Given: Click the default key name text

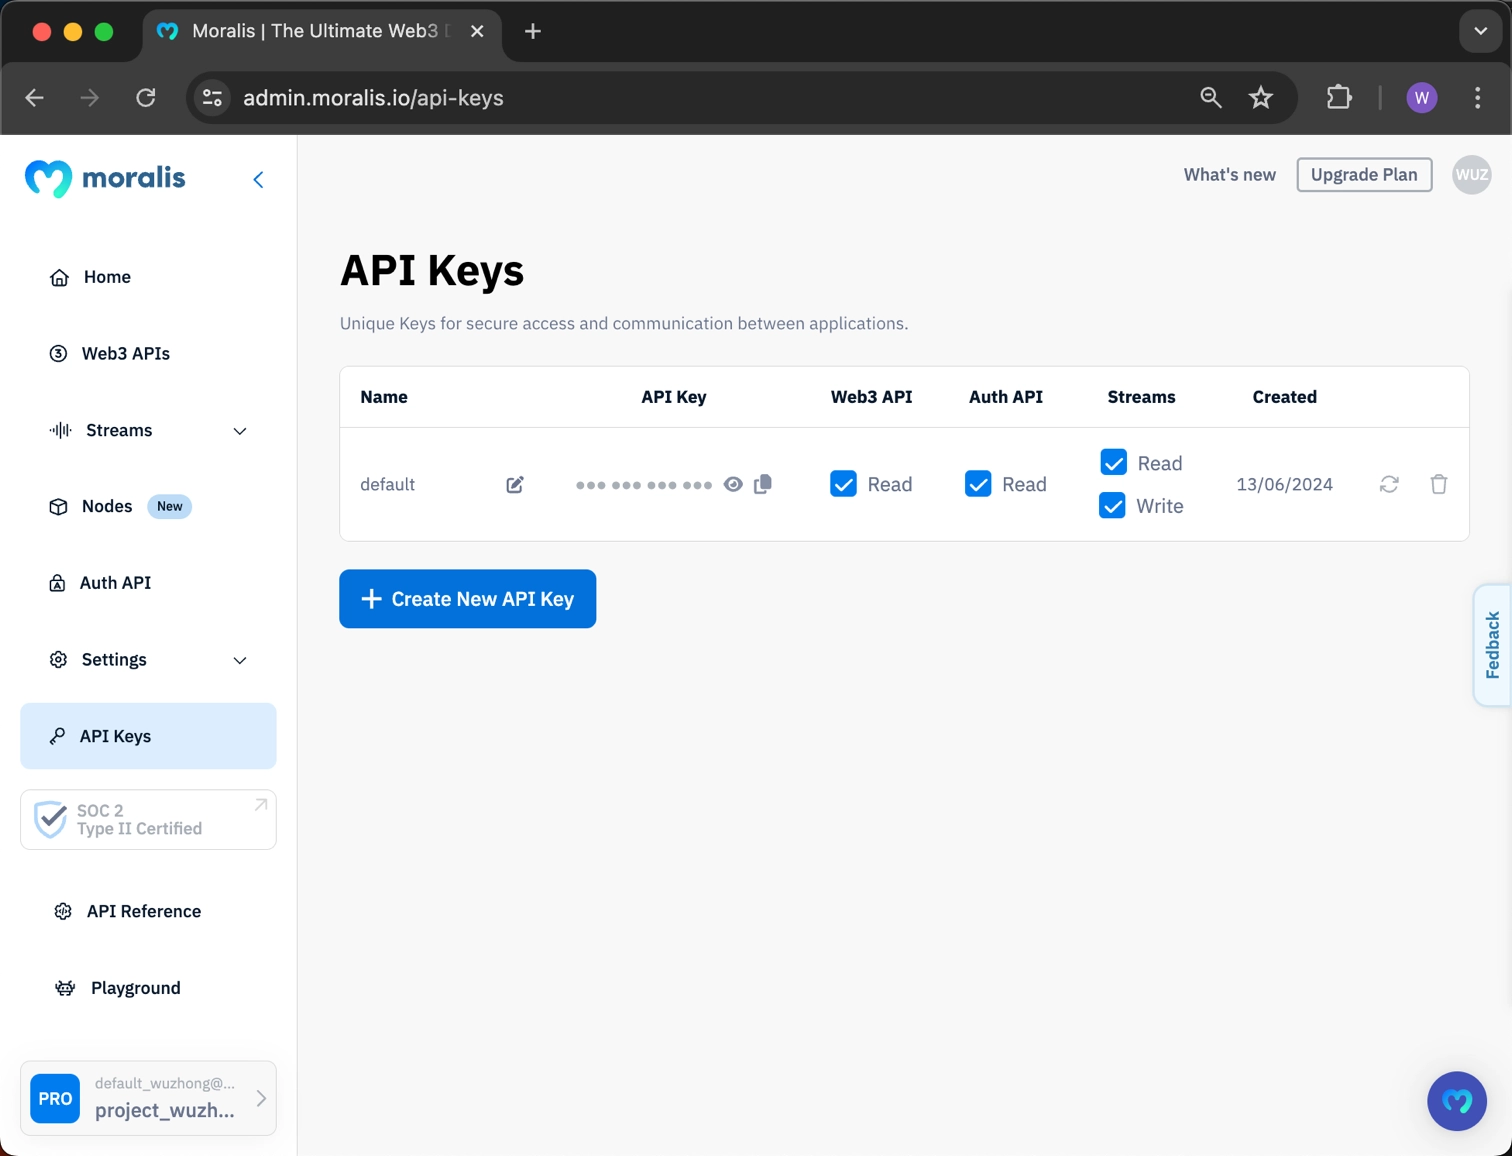Looking at the screenshot, I should click(387, 484).
